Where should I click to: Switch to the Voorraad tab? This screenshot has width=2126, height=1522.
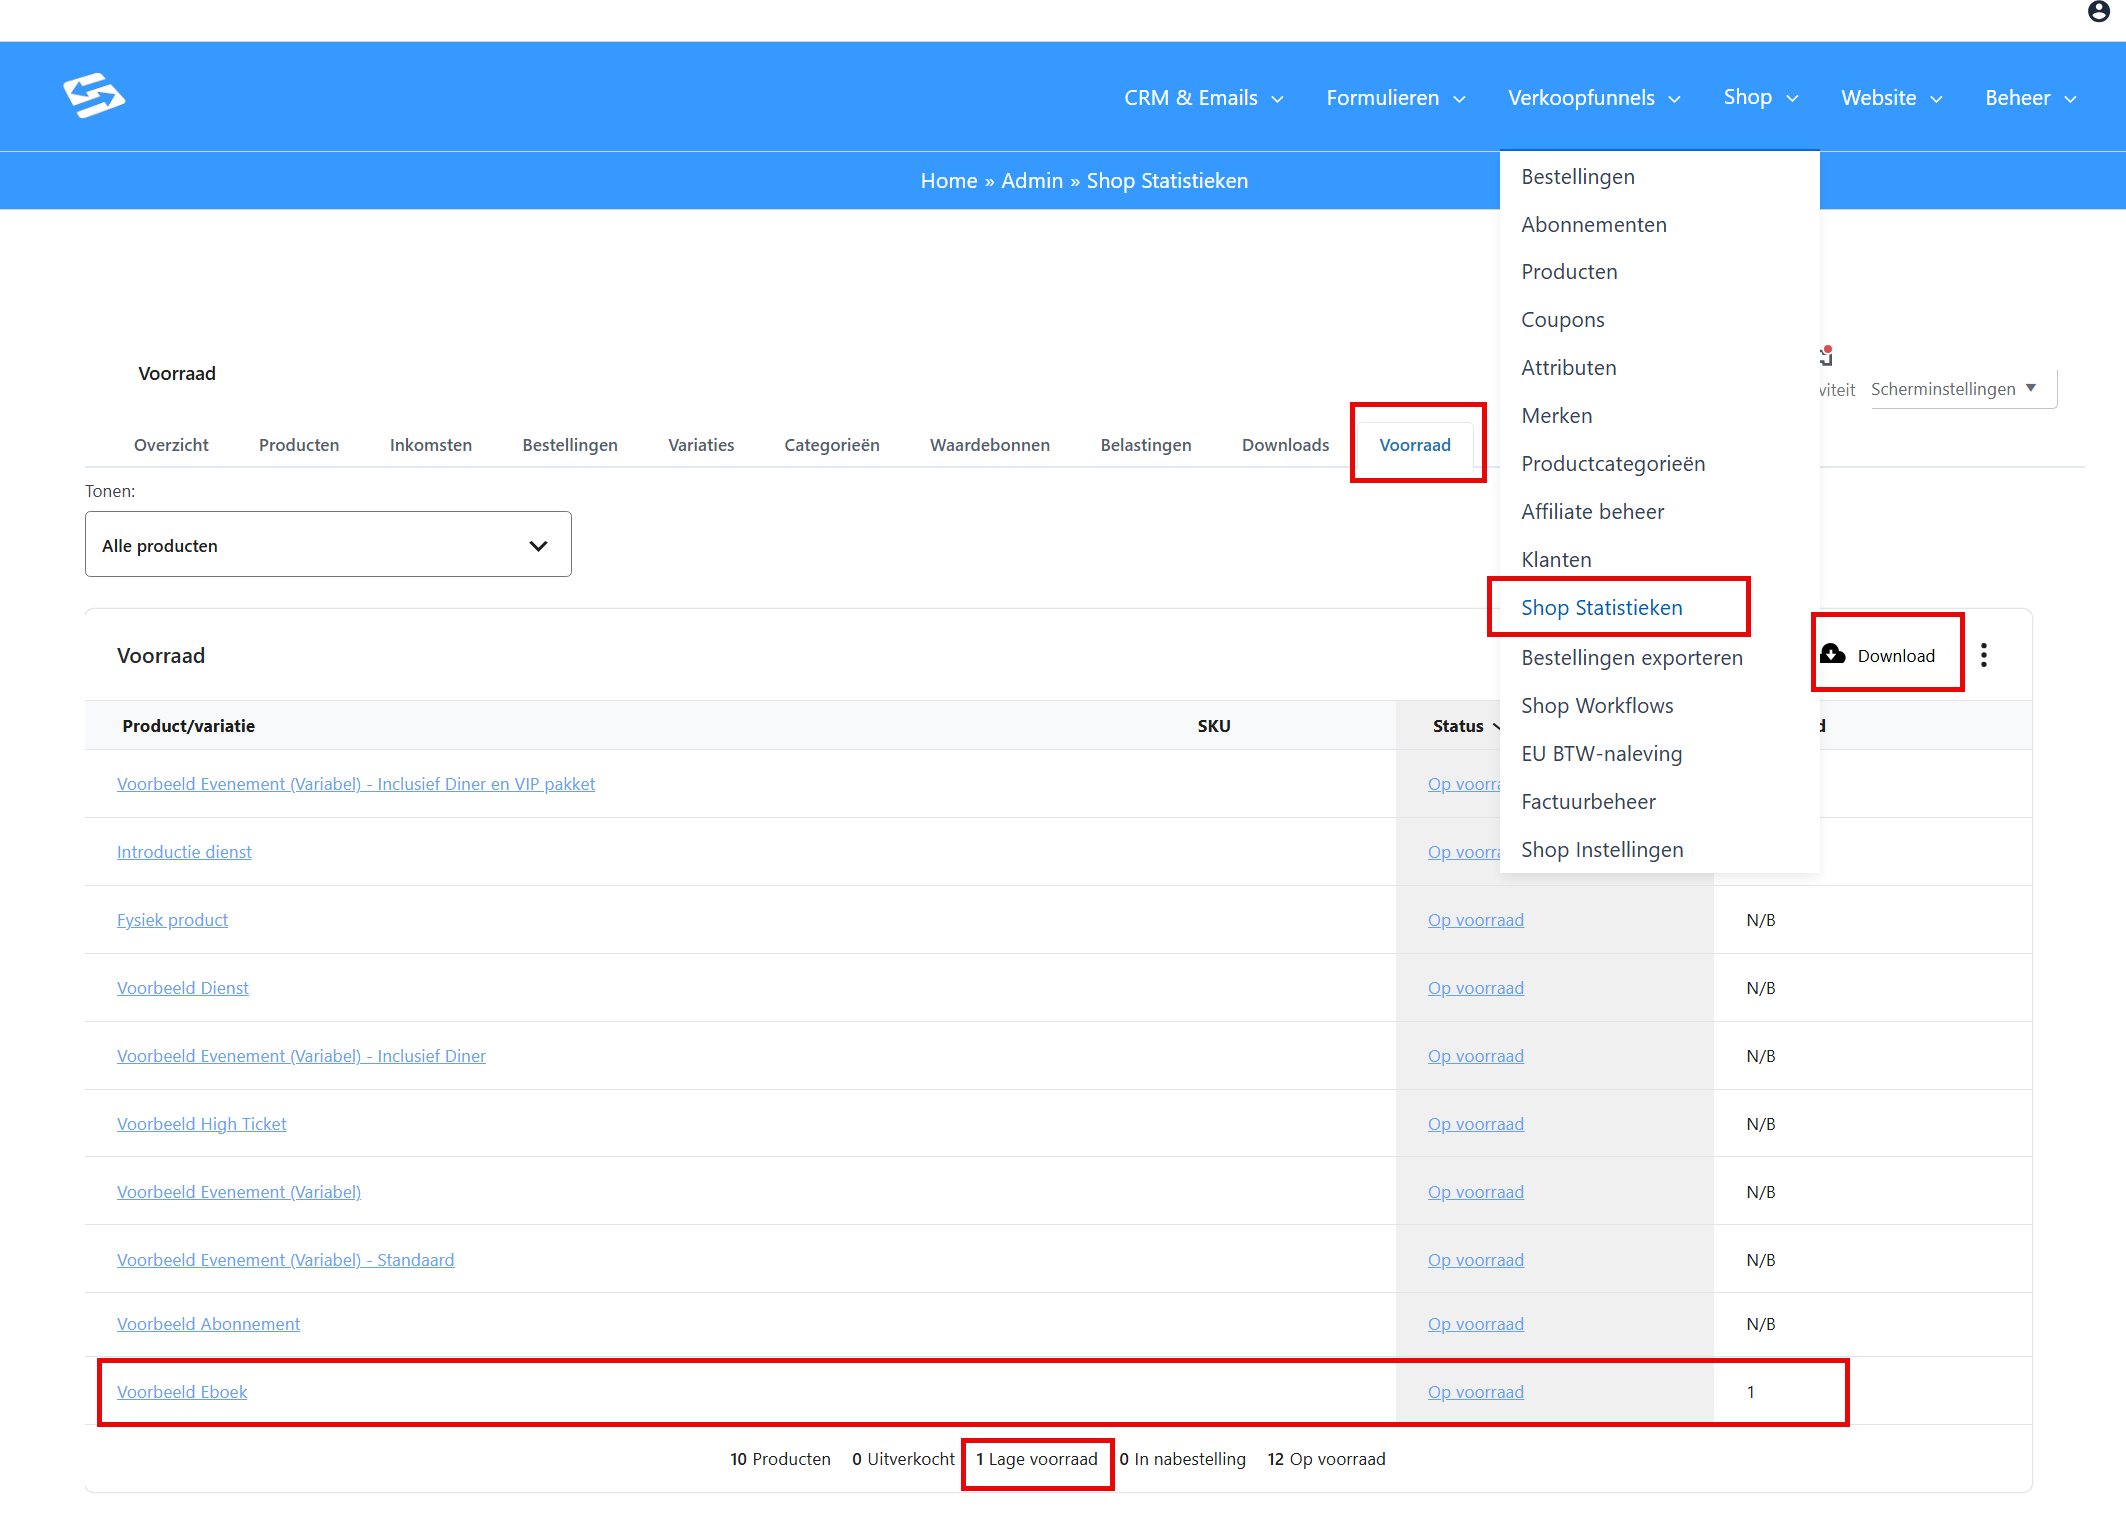tap(1414, 445)
